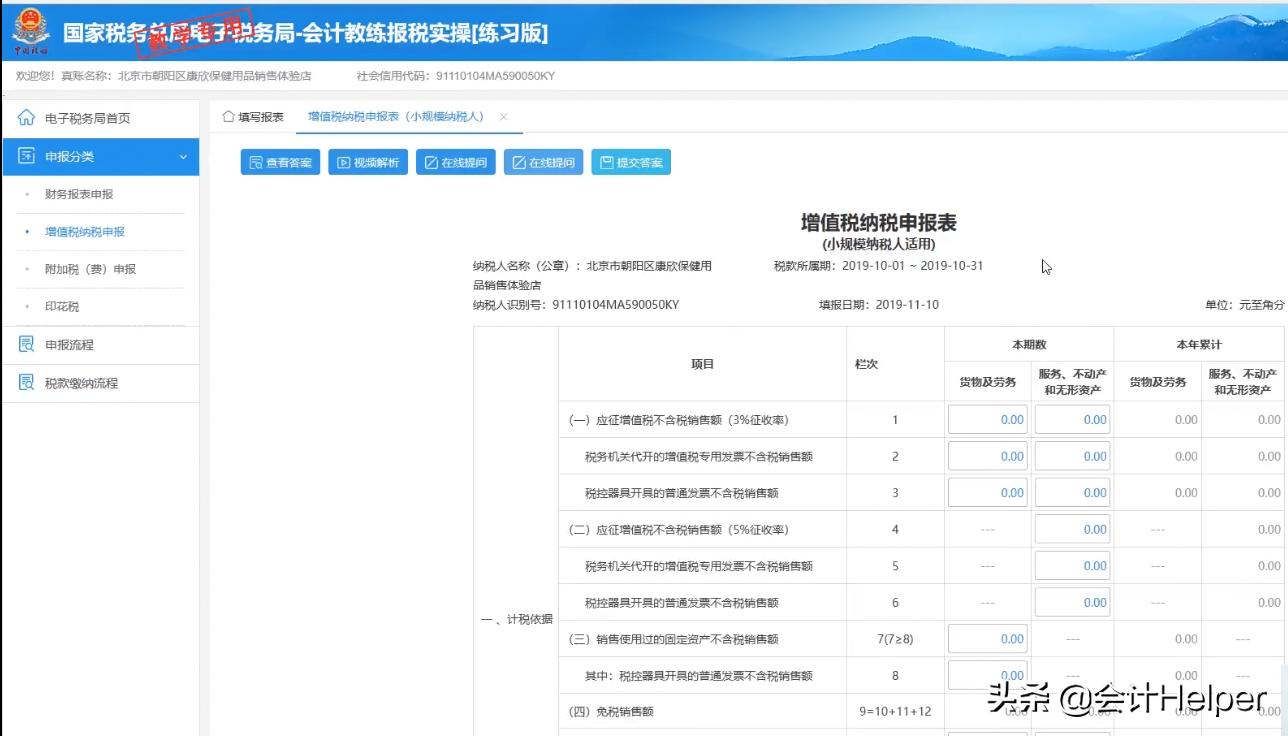The image size is (1288, 736).
Task: Click row 1 货物及劳务 amount field
Action: tap(987, 419)
